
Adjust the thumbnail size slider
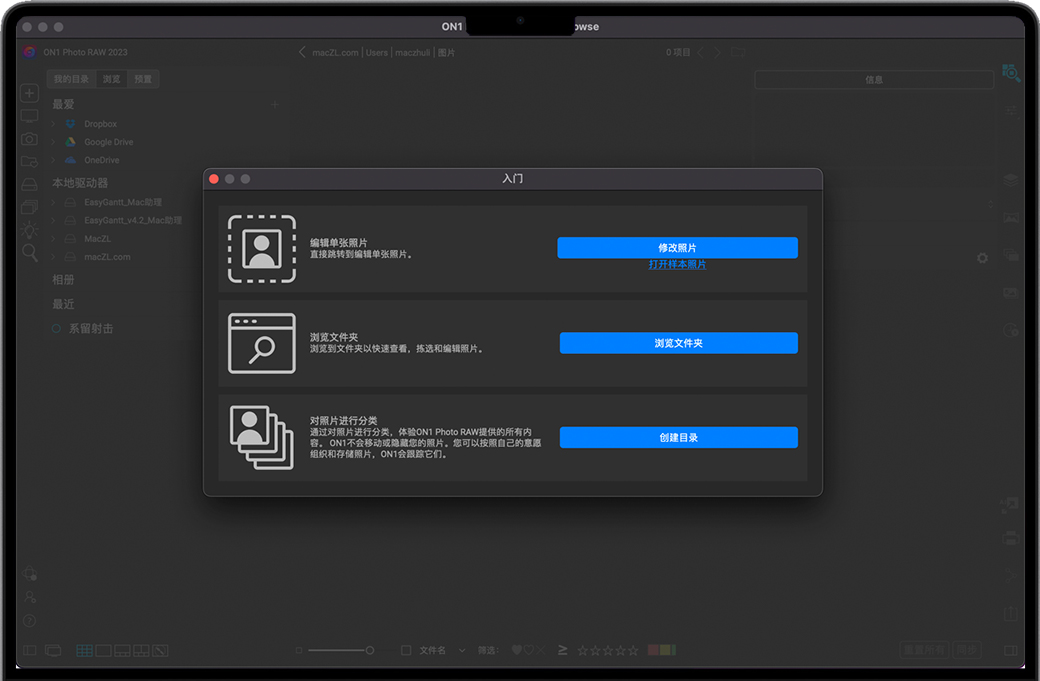(x=369, y=650)
